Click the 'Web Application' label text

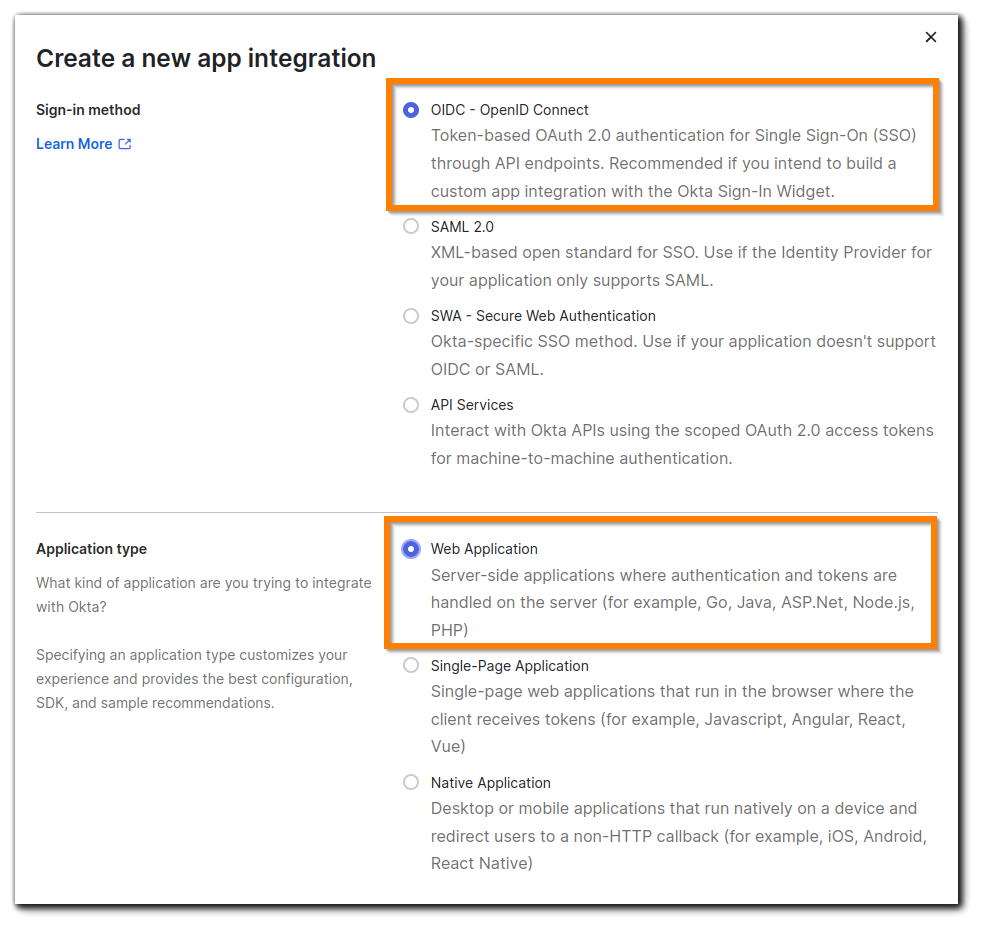click(x=484, y=549)
